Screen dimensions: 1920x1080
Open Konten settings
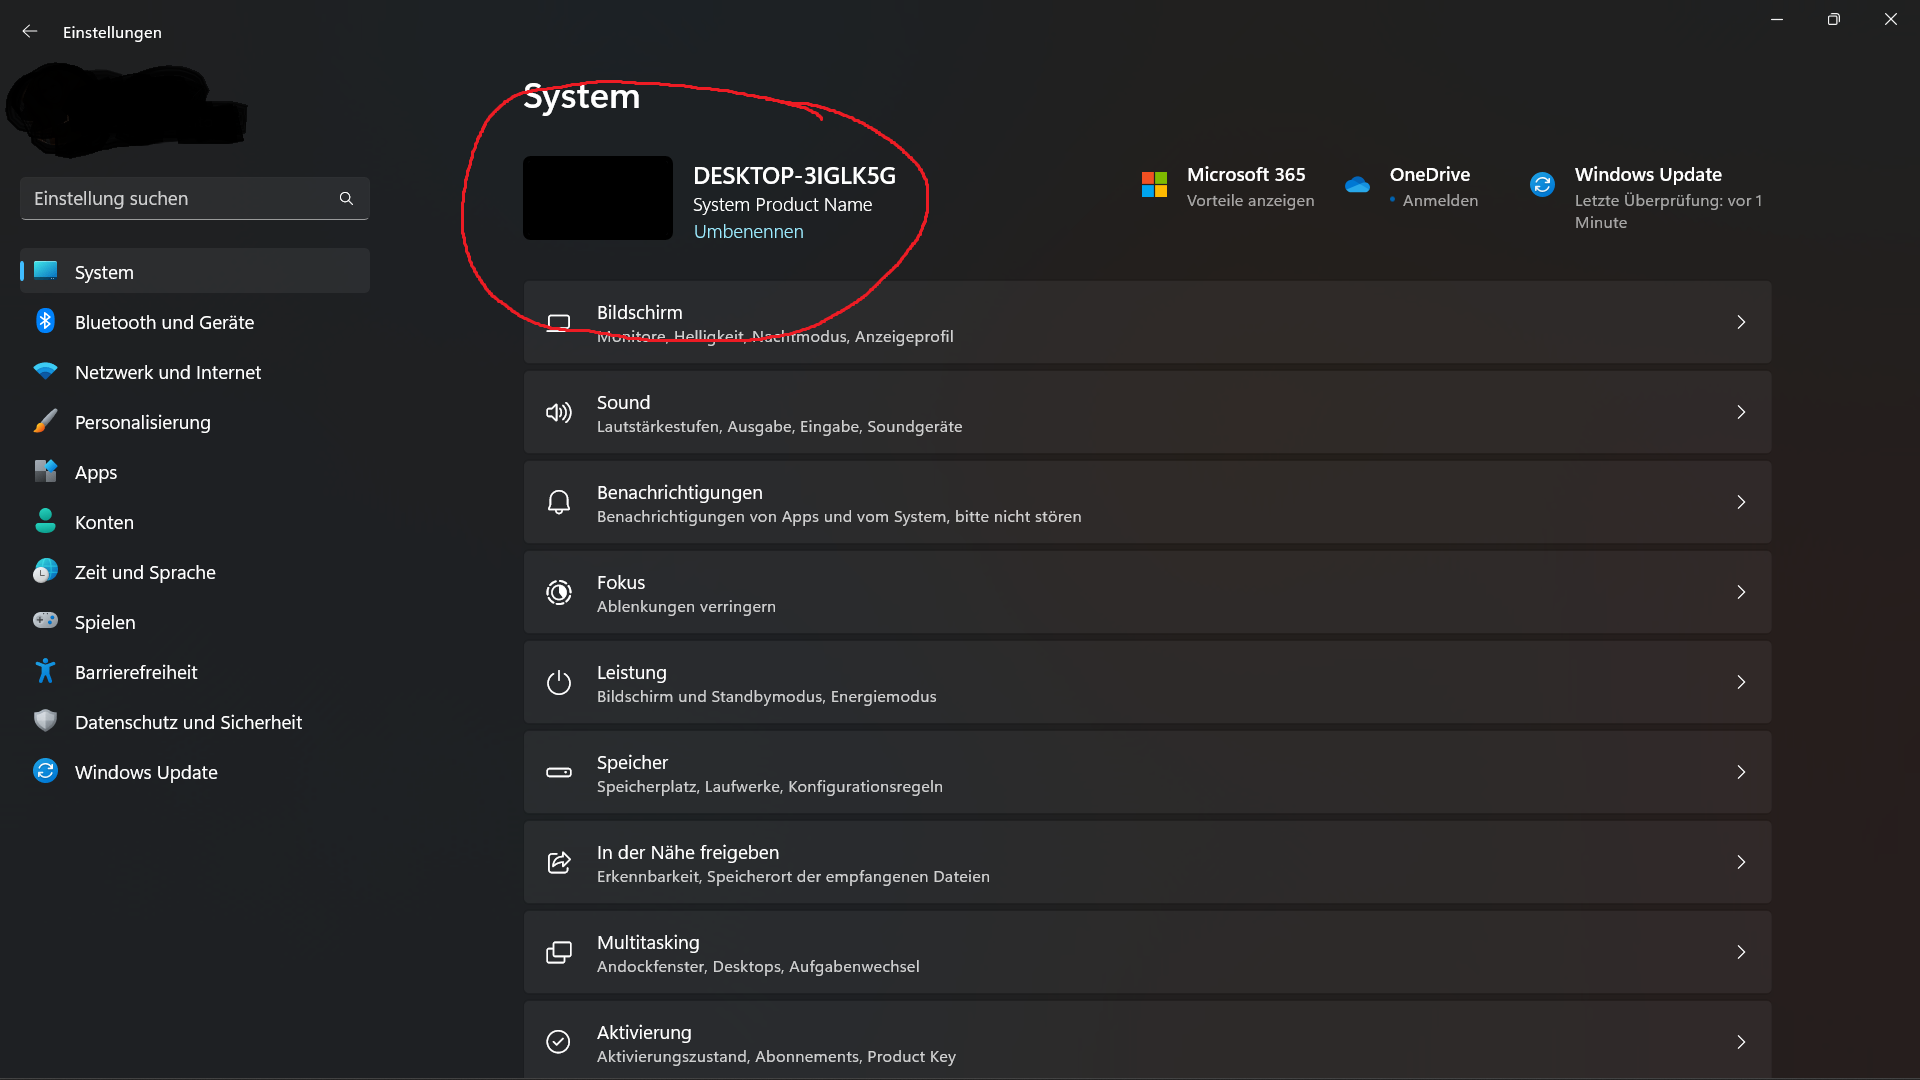coord(104,522)
